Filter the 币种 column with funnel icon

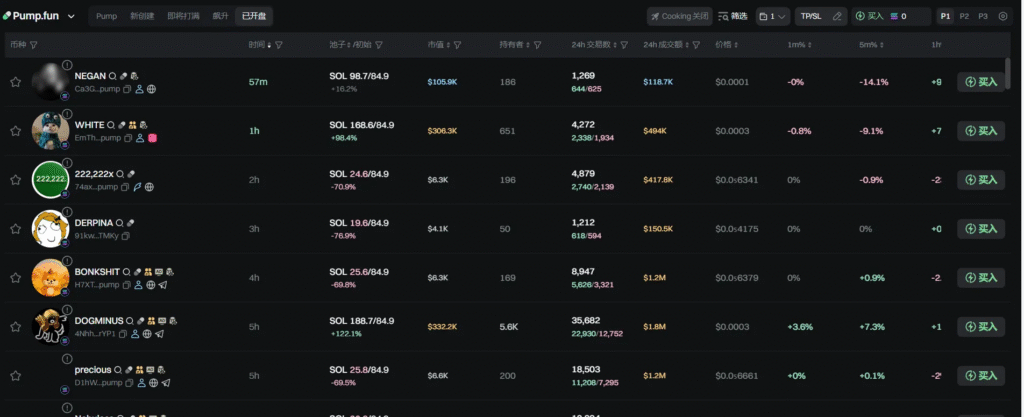[34, 45]
